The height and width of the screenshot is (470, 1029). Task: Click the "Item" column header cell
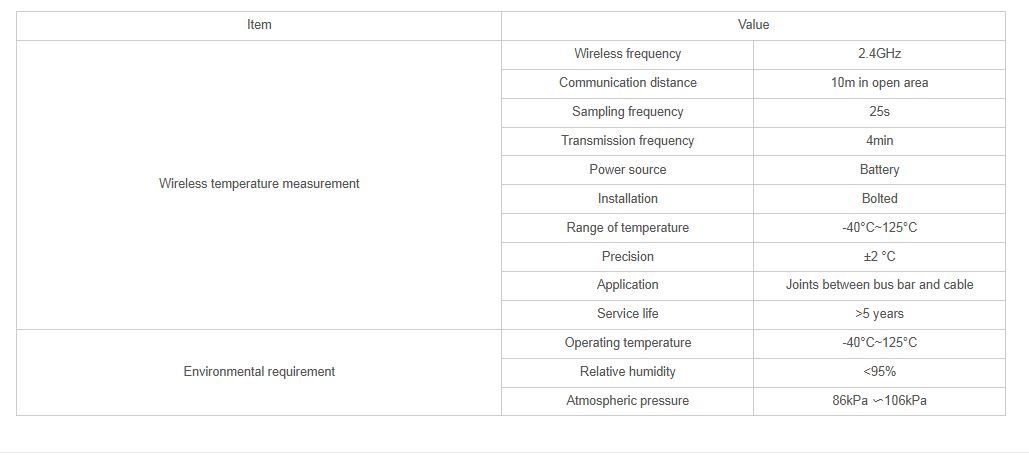point(259,25)
